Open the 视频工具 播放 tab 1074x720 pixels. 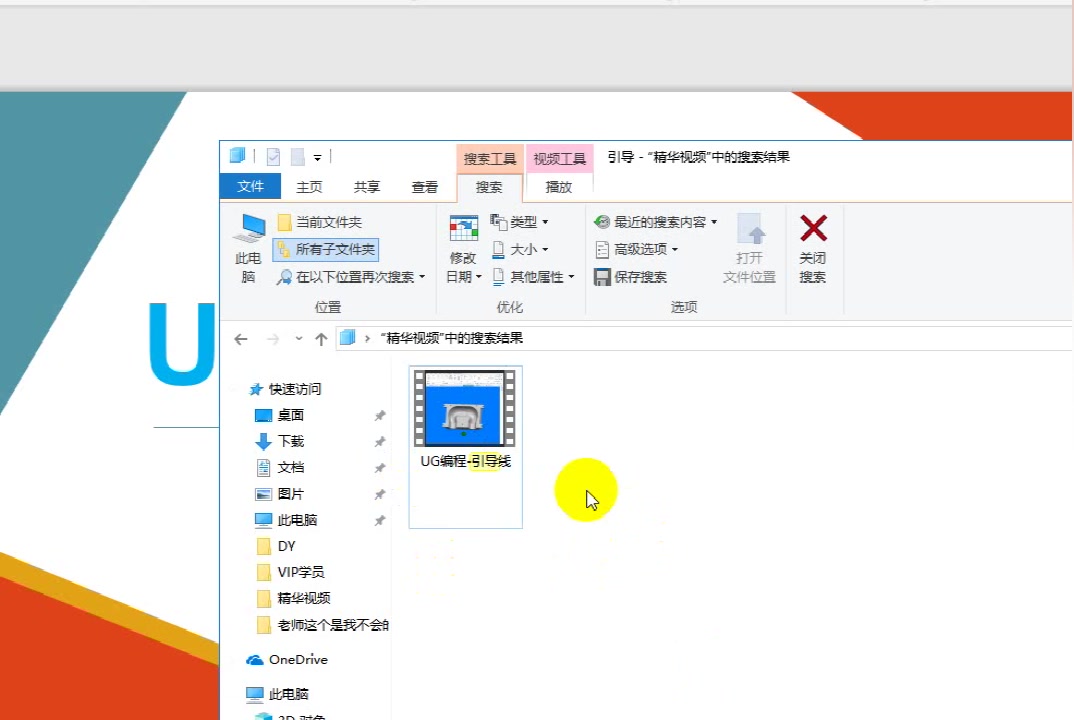tap(559, 186)
